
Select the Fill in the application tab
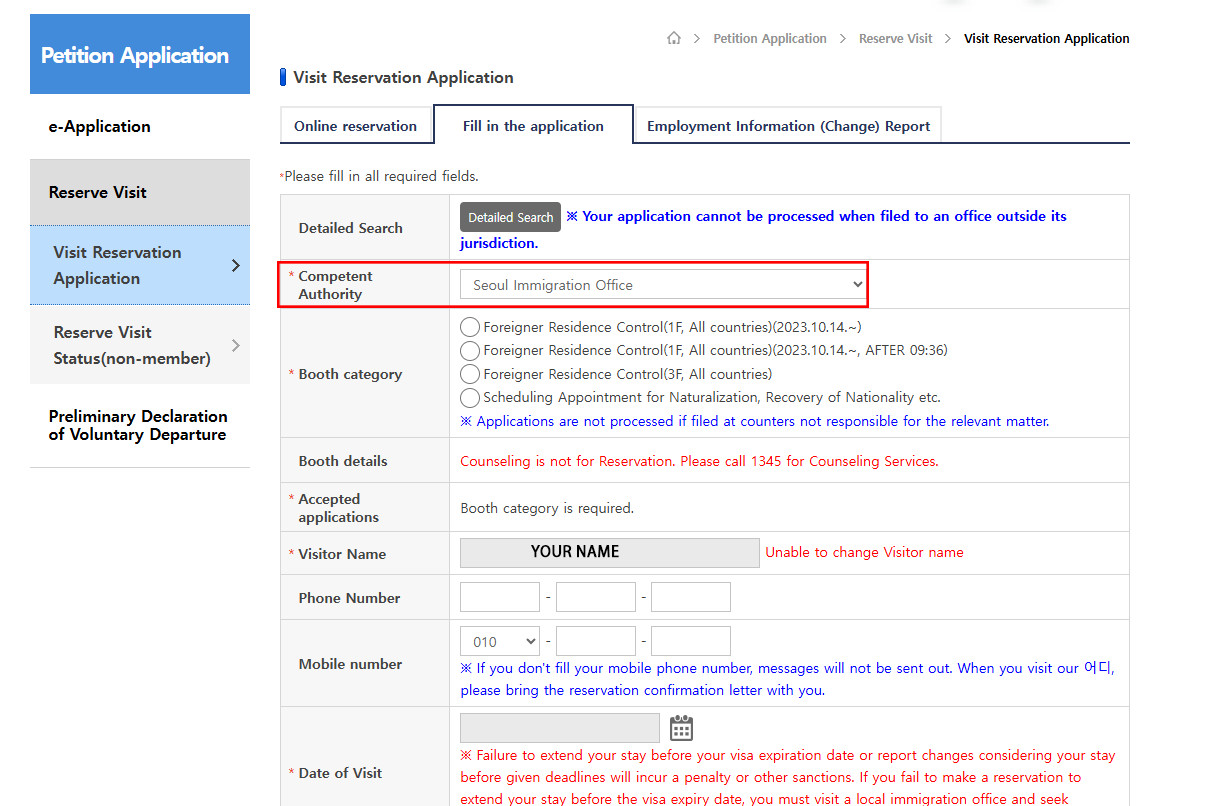click(x=533, y=127)
